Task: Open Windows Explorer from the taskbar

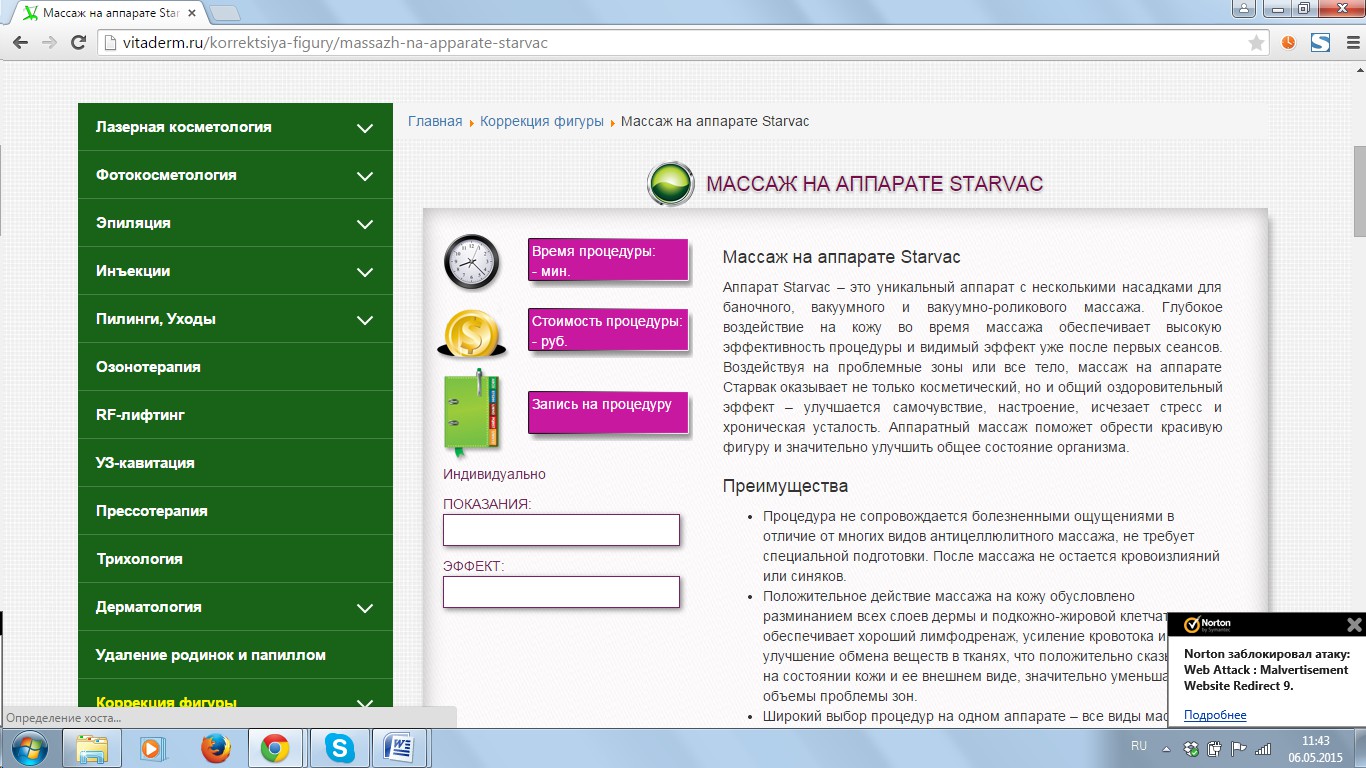Action: [92, 748]
